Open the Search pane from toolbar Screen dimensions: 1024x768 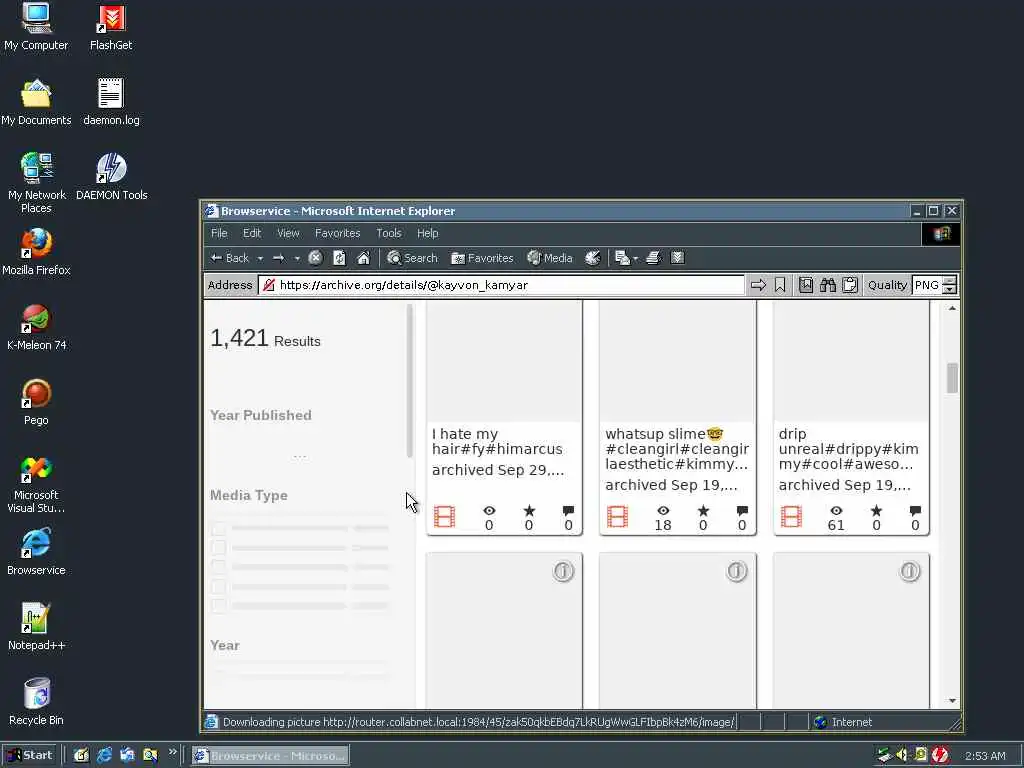tap(412, 258)
